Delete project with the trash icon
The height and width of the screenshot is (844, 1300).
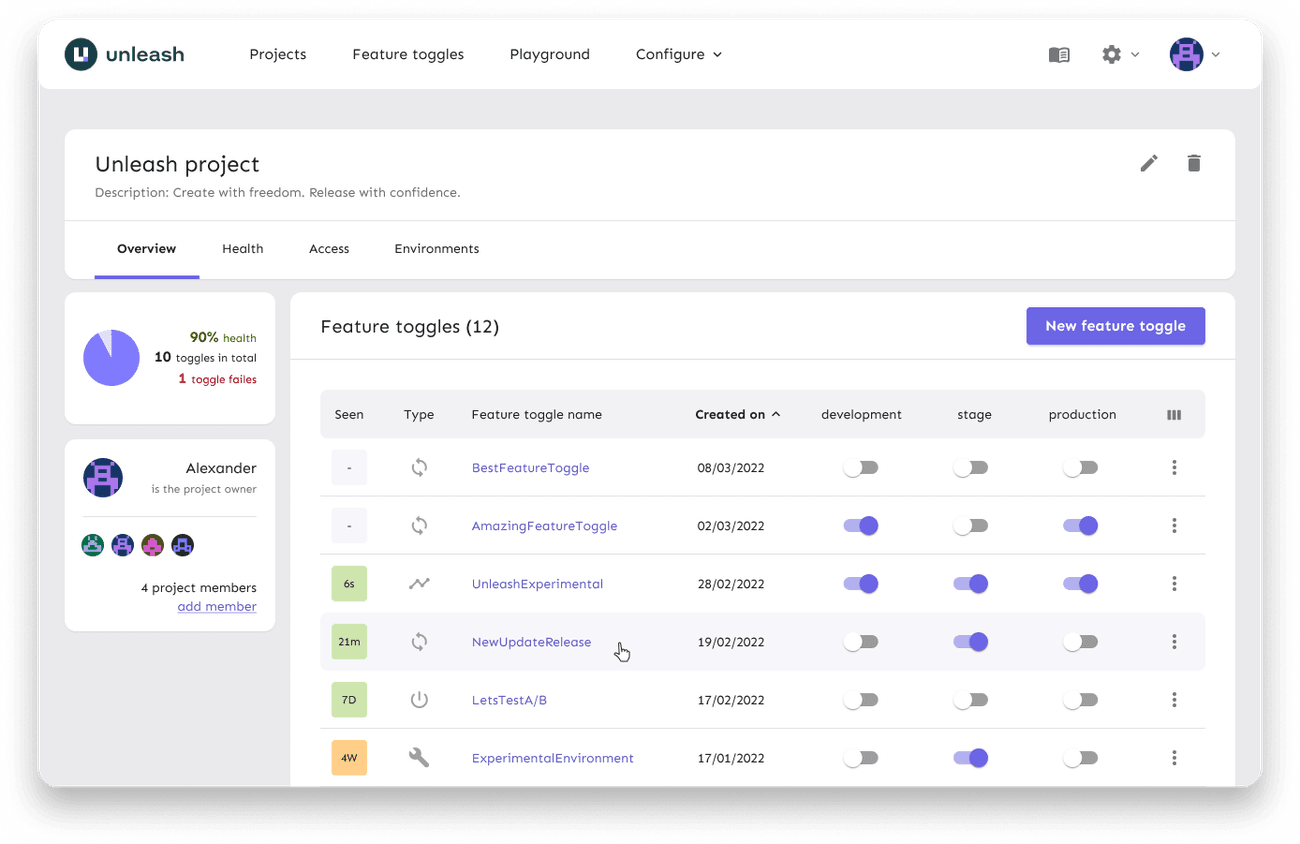tap(1194, 163)
